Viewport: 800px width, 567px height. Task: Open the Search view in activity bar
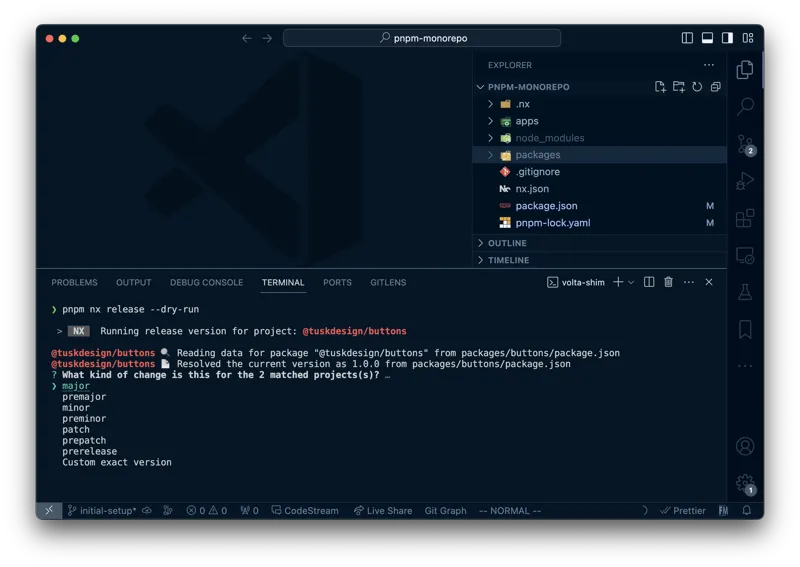[744, 106]
